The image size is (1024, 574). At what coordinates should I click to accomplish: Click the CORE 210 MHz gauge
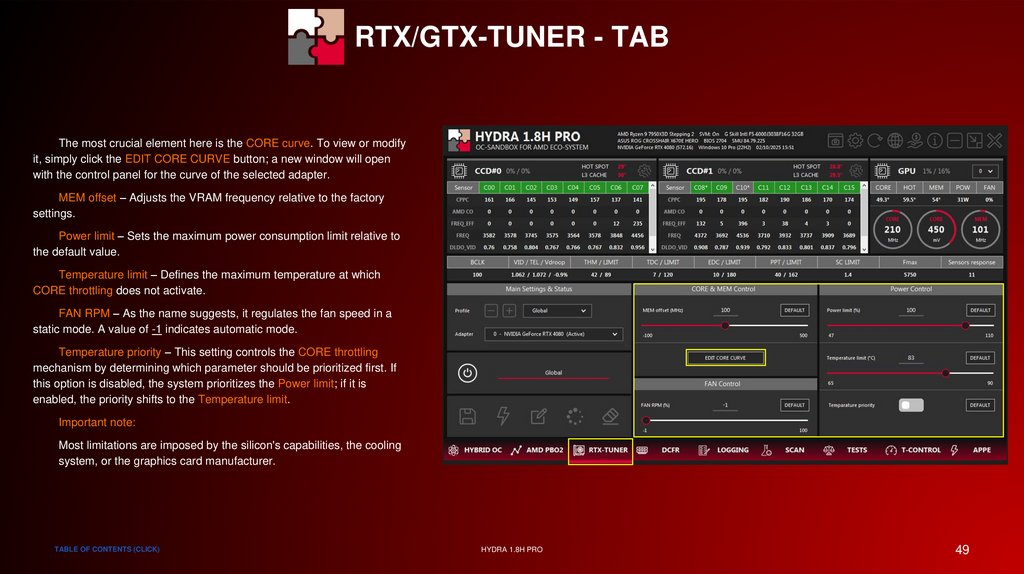(x=892, y=229)
